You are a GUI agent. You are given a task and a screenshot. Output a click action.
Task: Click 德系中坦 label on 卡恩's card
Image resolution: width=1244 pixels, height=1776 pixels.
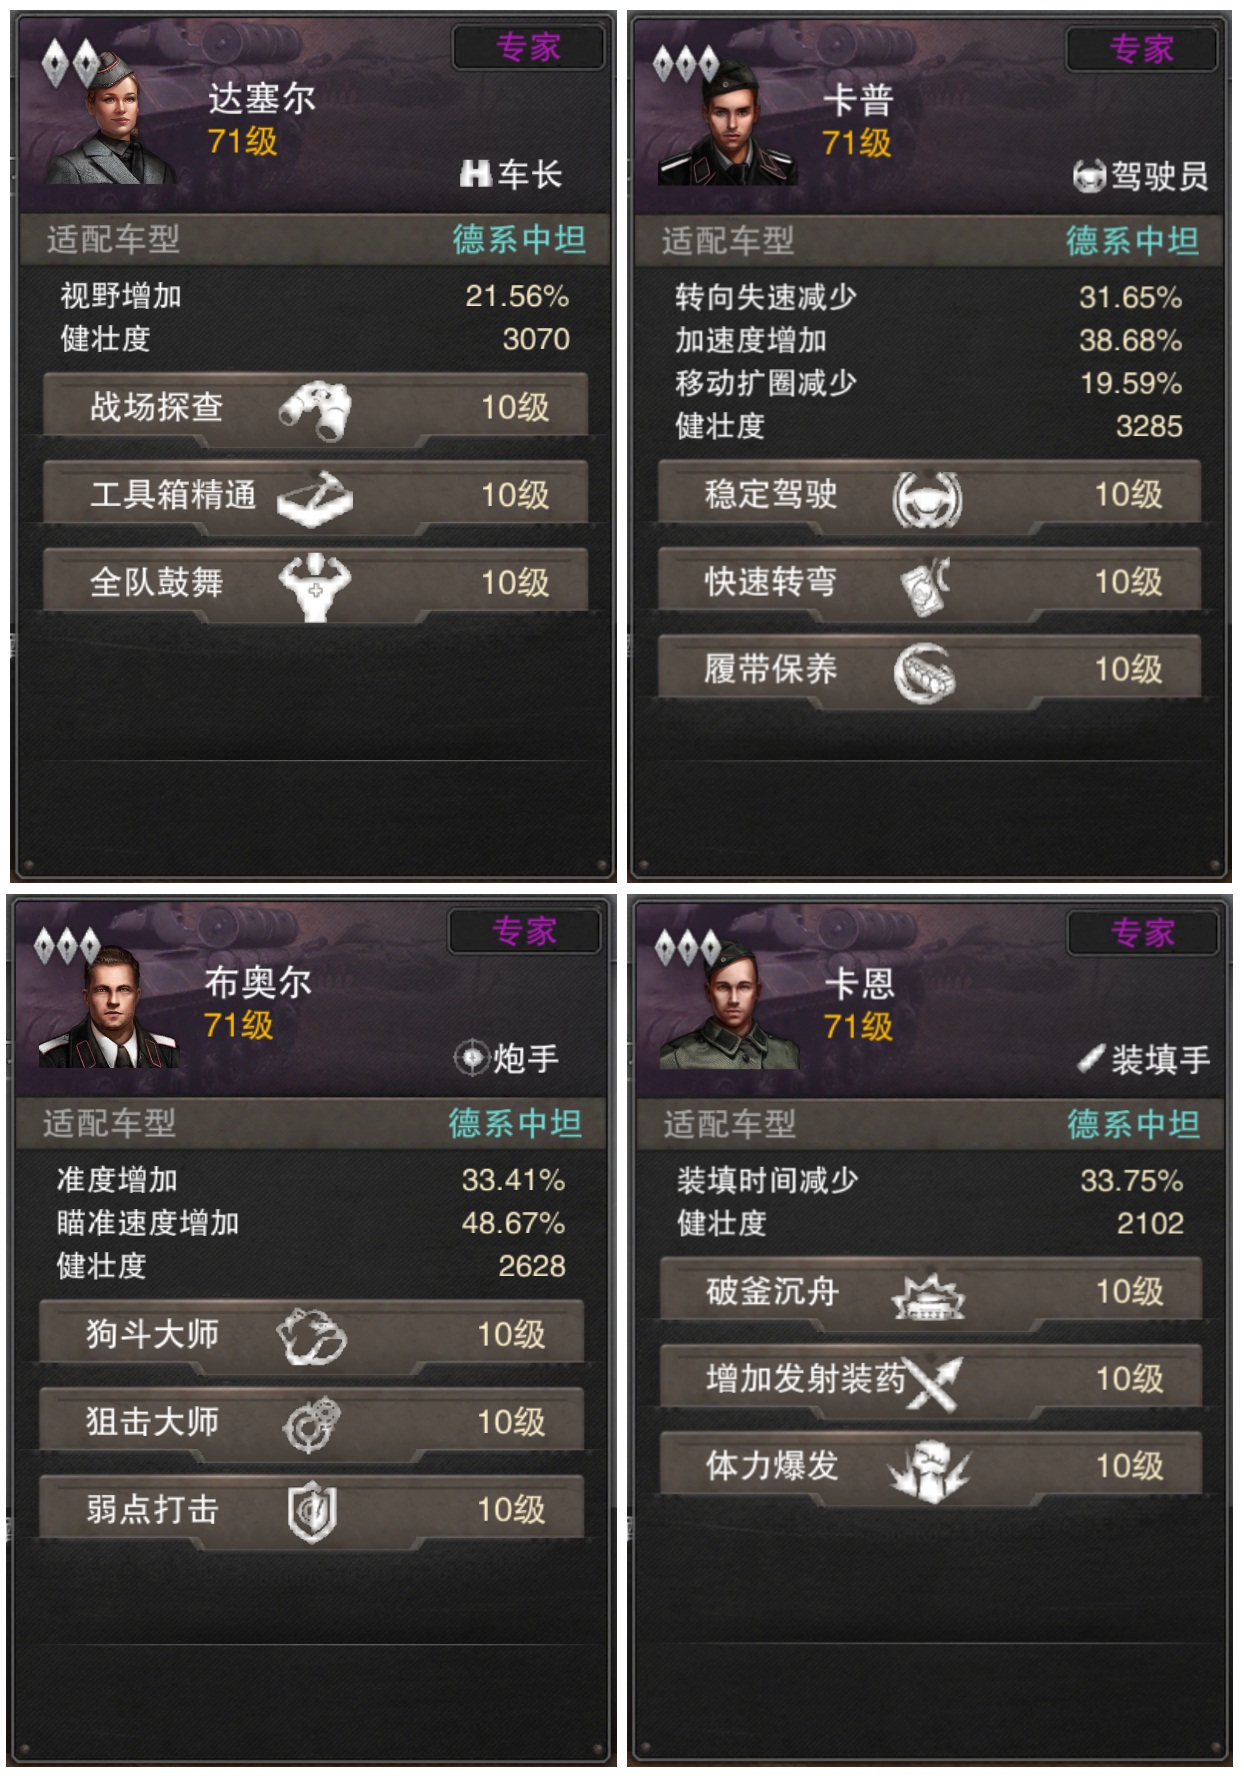(1133, 1125)
